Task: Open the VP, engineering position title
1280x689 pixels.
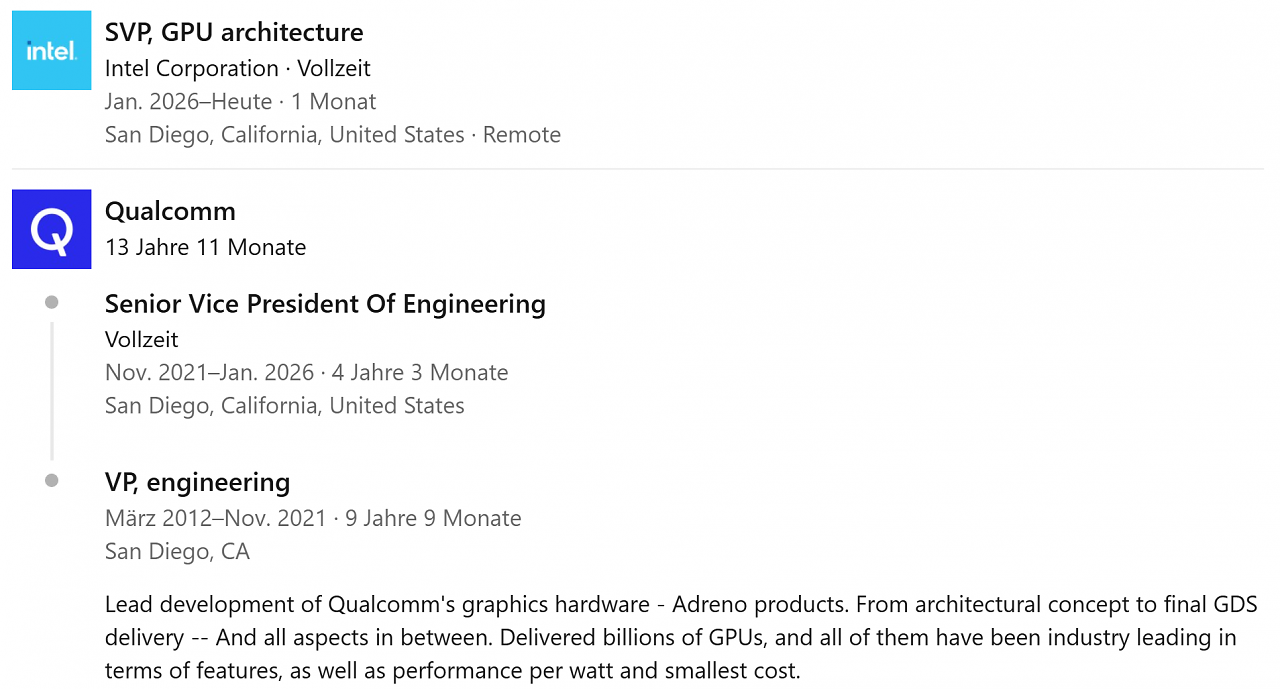Action: pyautogui.click(x=198, y=482)
